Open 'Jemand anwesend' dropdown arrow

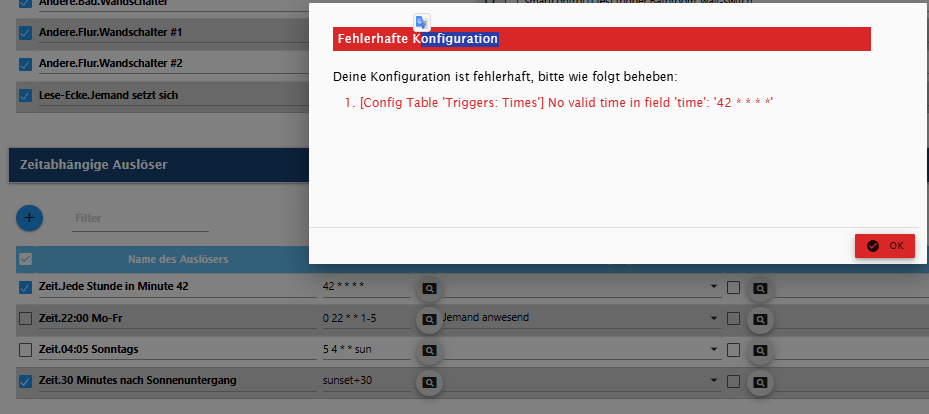pos(714,319)
